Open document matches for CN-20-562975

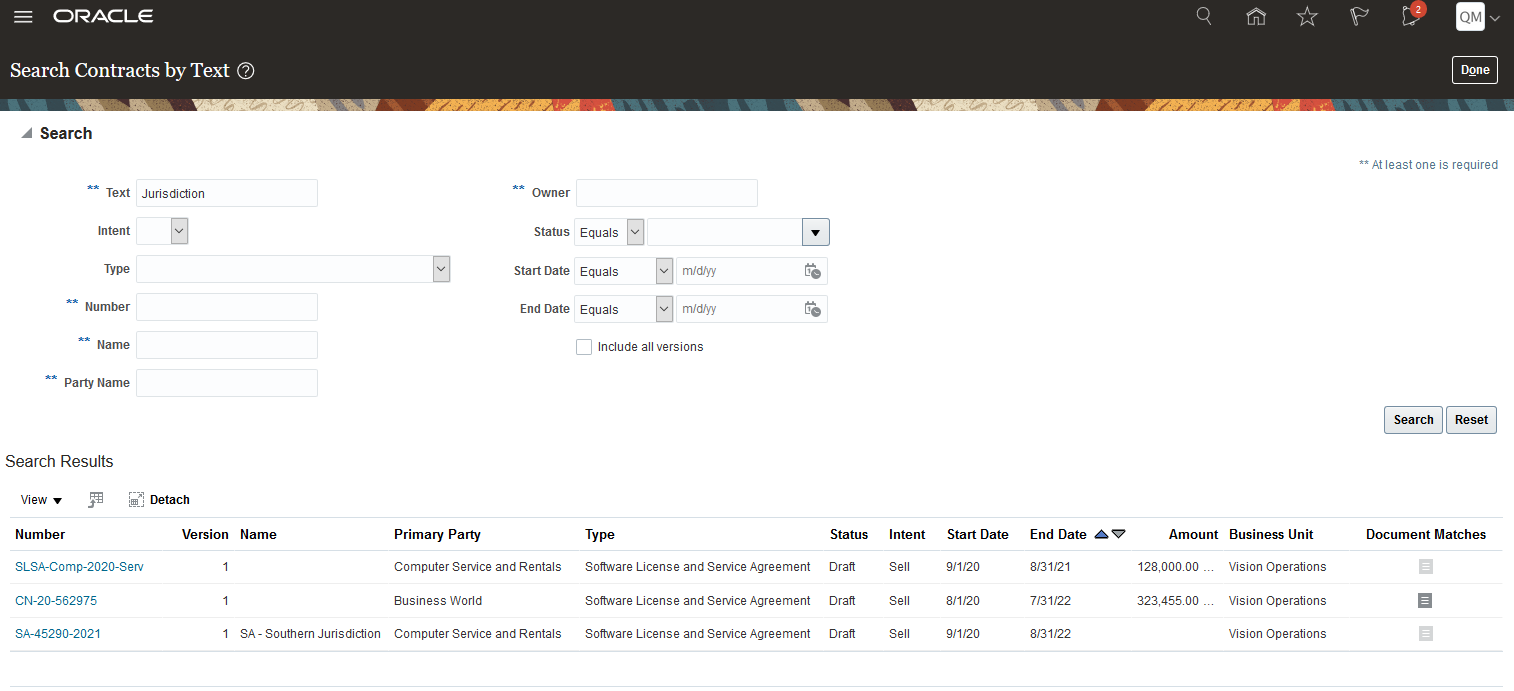coord(1426,601)
